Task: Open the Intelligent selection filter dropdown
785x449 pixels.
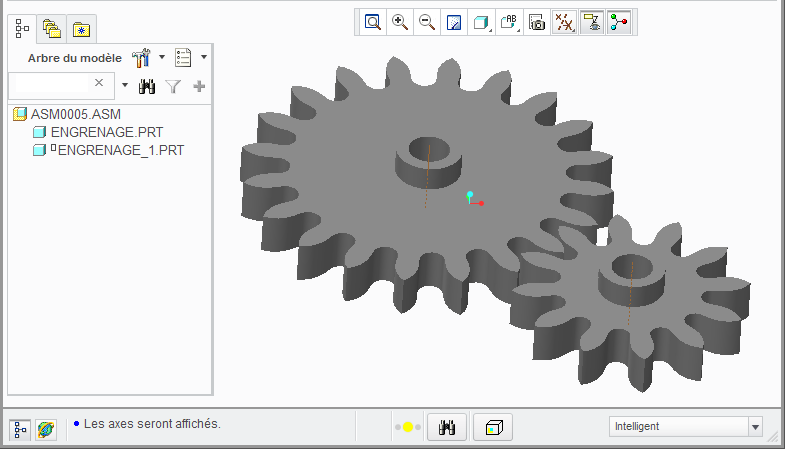Action: (754, 427)
